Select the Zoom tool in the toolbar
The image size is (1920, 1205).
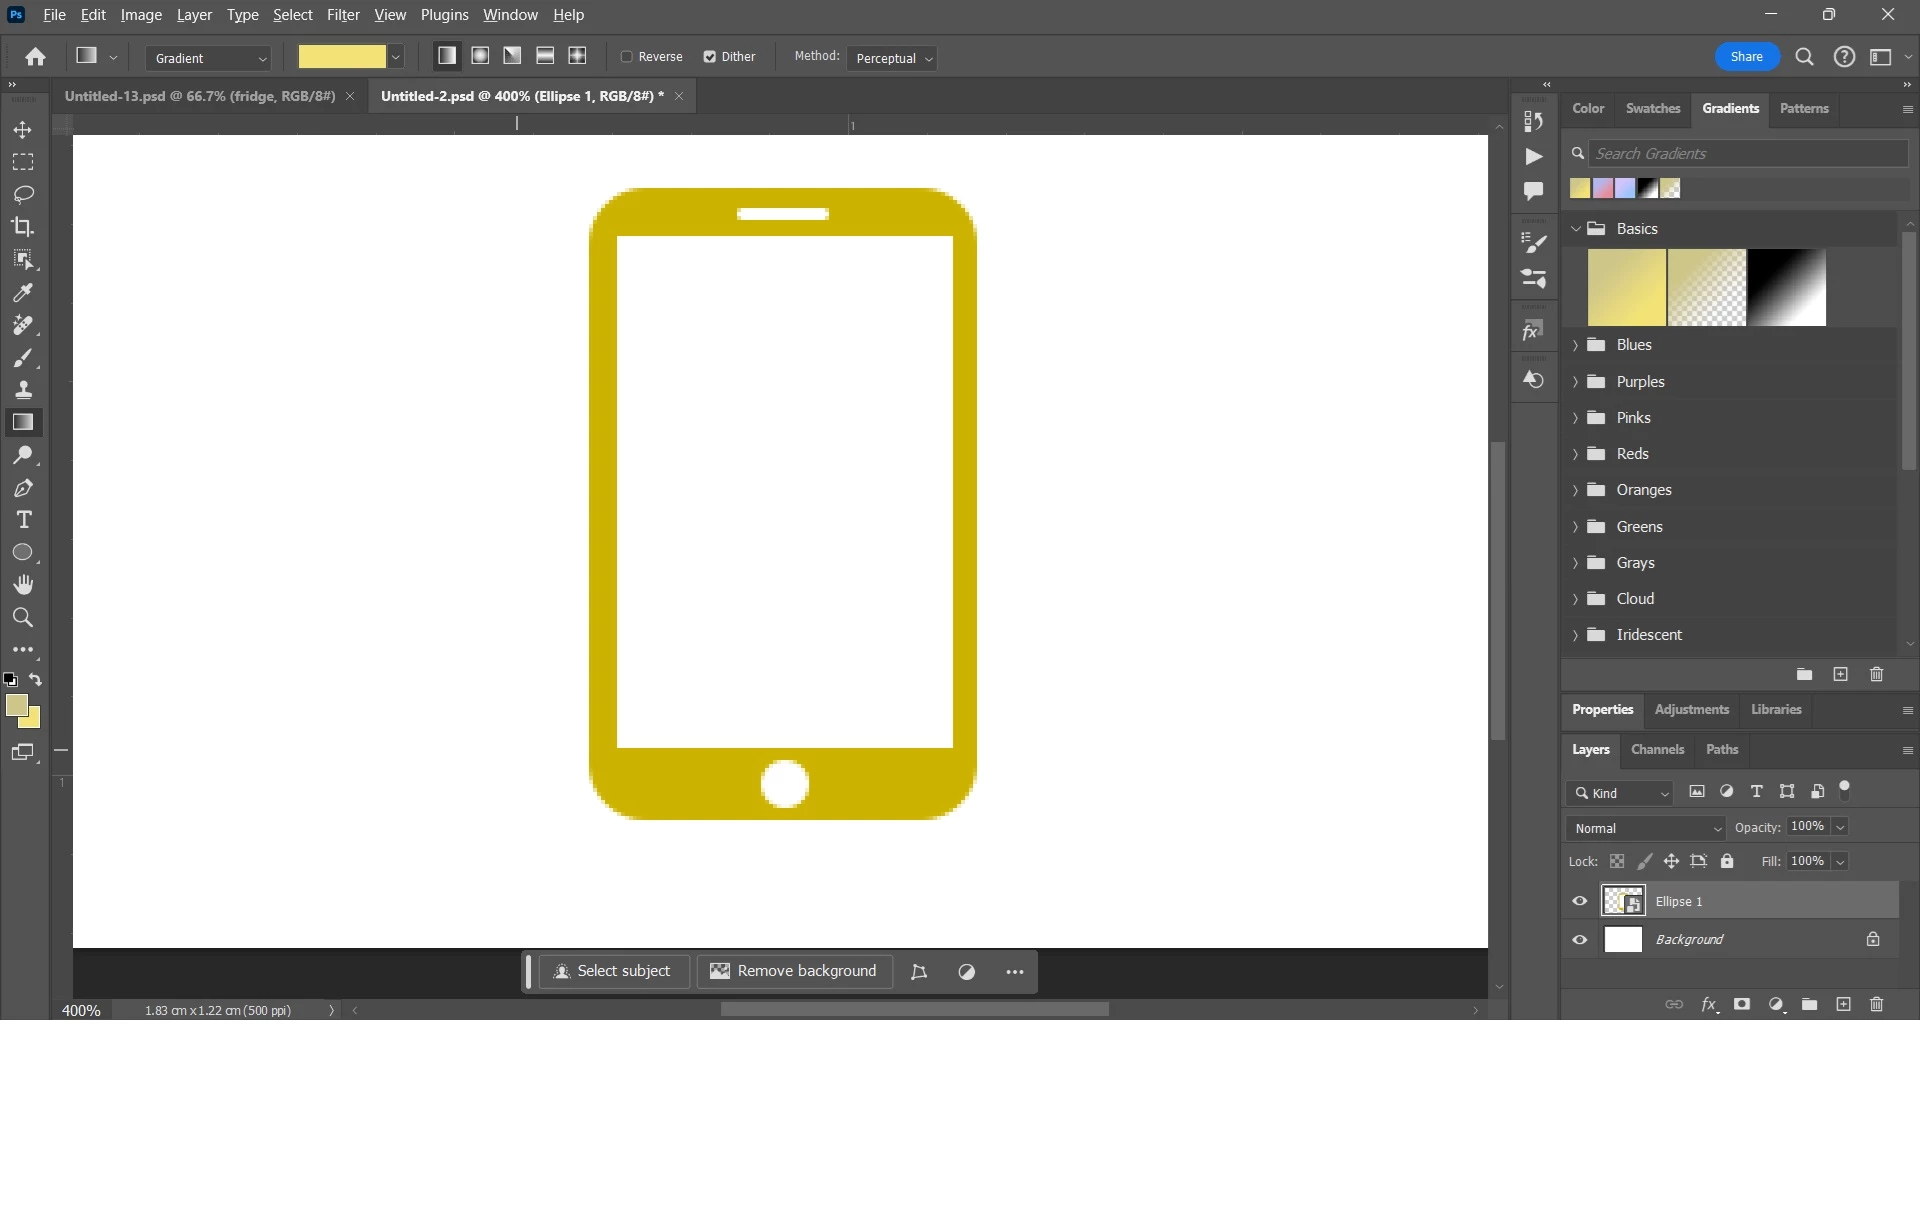[x=23, y=617]
